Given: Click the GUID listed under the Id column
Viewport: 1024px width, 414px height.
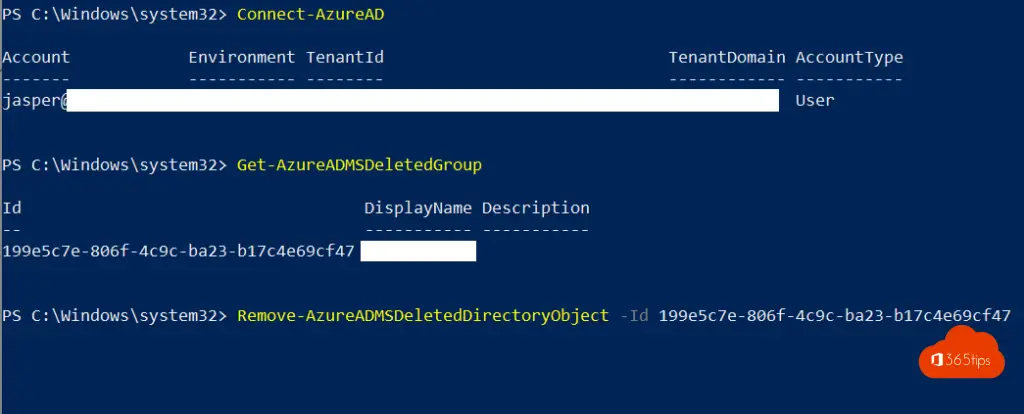Looking at the screenshot, I should click(179, 251).
